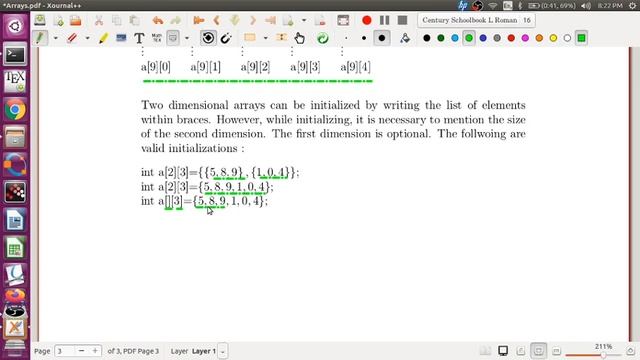Image resolution: width=640 pixels, height=360 pixels.
Task: Pick the light blue color swatch
Action: pyautogui.click(x=455, y=38)
